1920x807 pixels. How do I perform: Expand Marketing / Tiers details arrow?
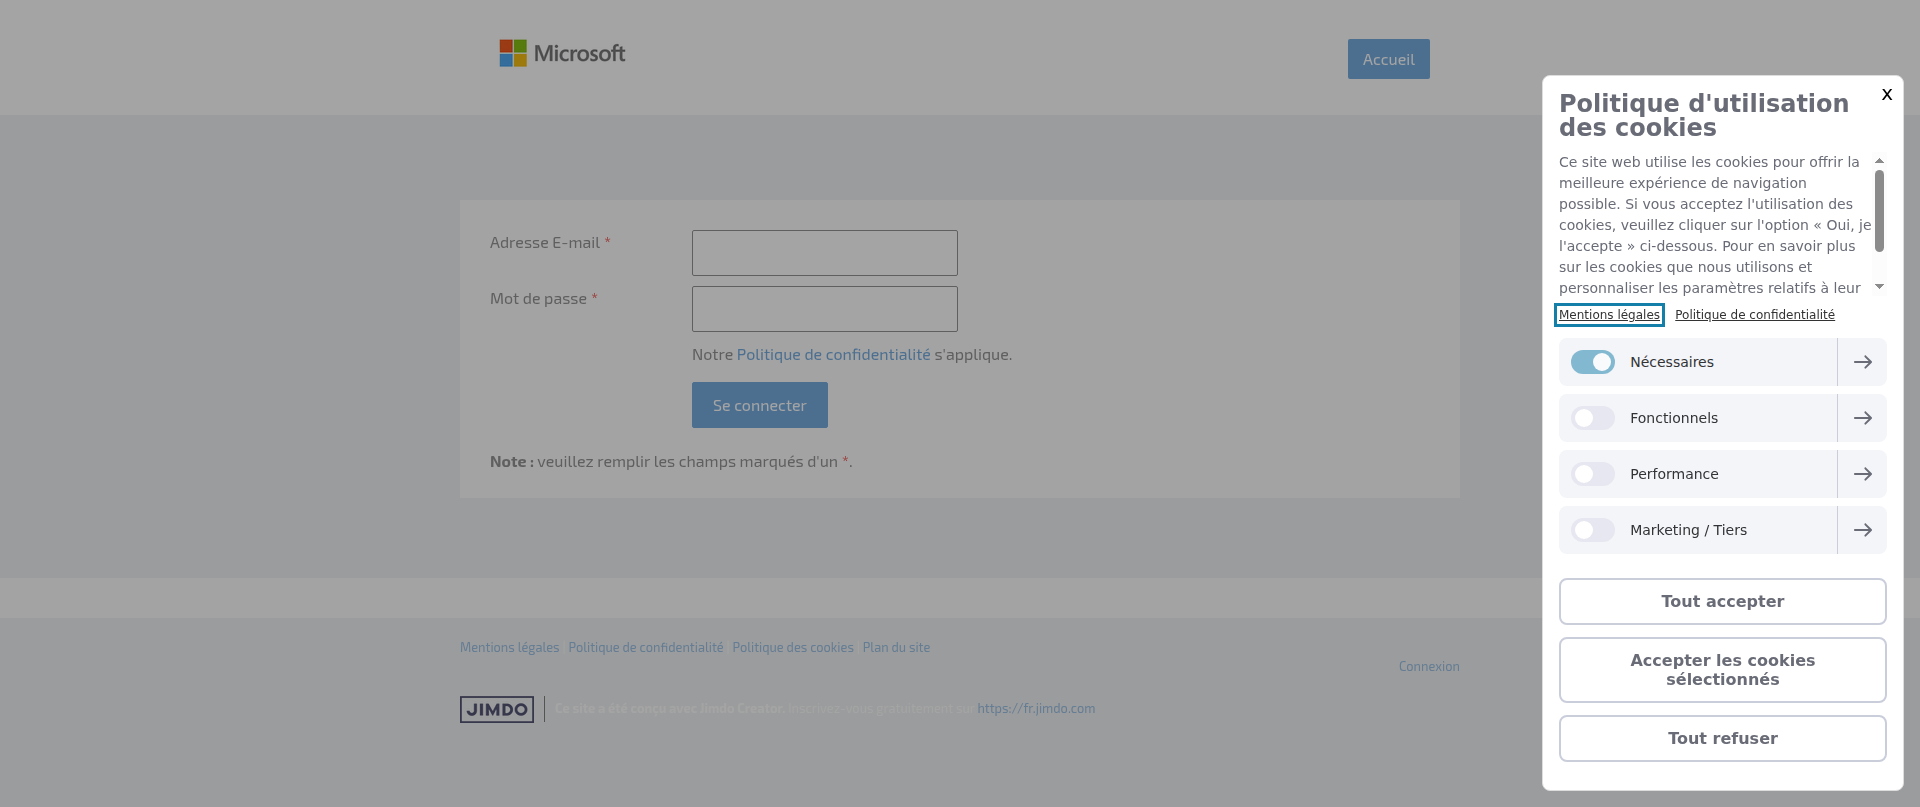point(1862,530)
